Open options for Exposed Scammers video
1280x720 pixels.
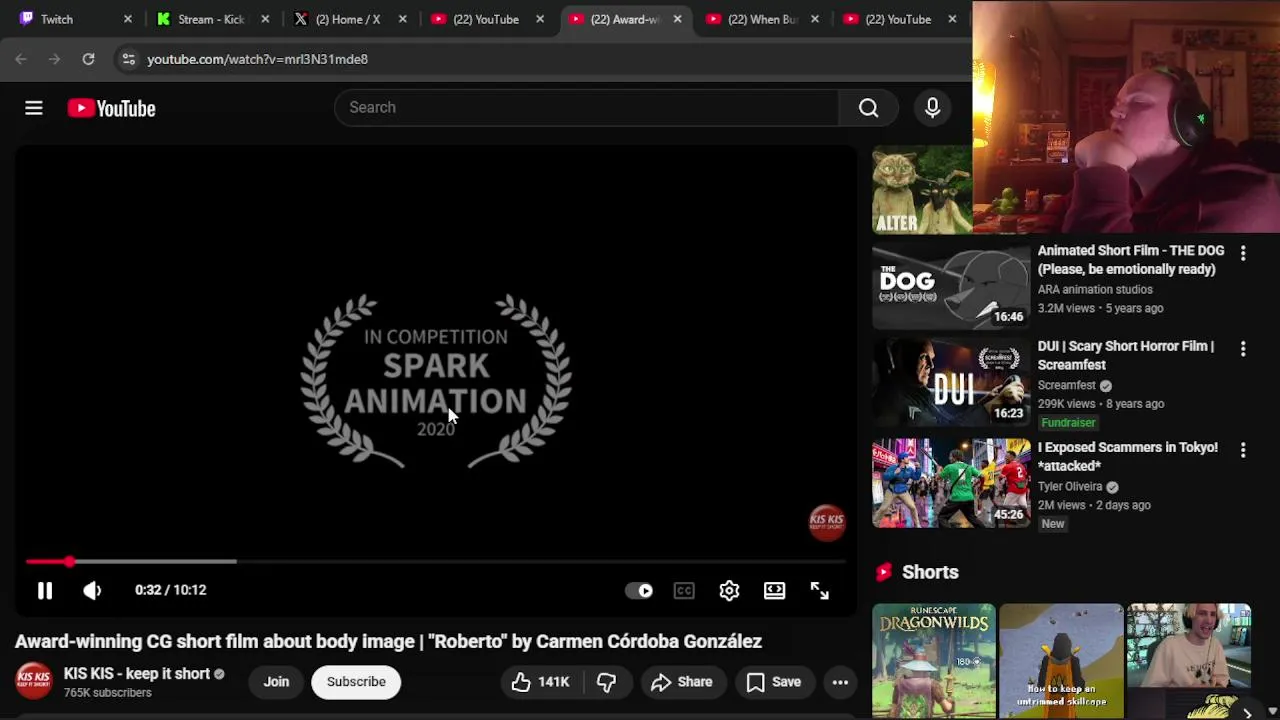click(x=1243, y=451)
